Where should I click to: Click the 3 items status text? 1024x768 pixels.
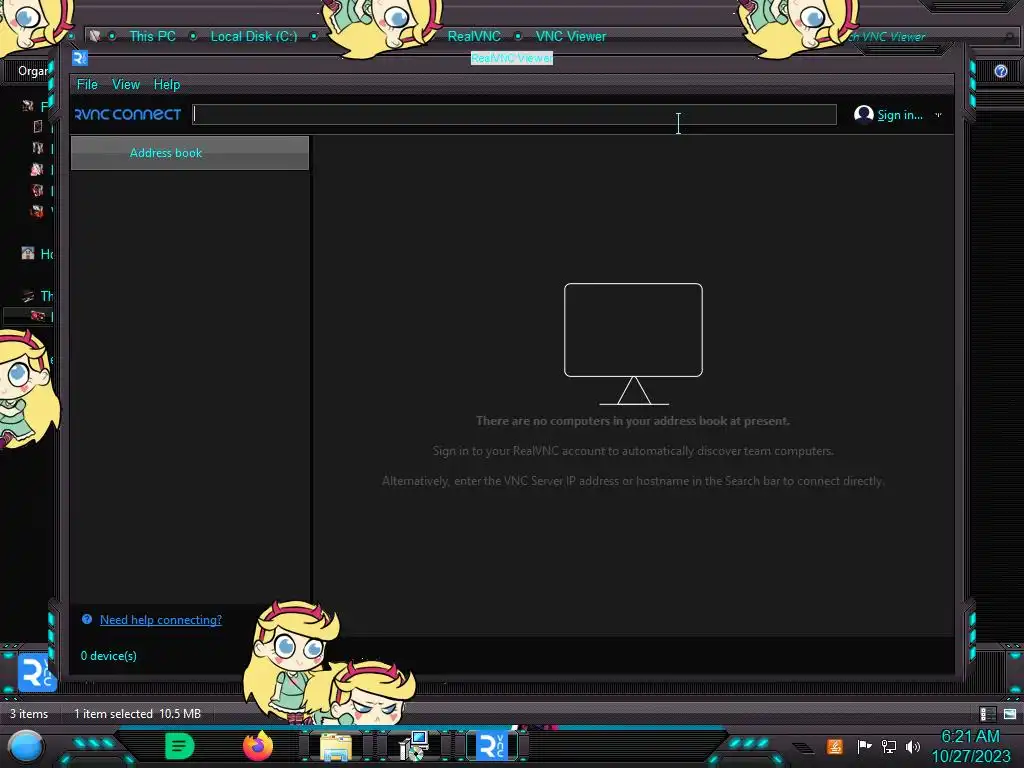pyautogui.click(x=29, y=714)
